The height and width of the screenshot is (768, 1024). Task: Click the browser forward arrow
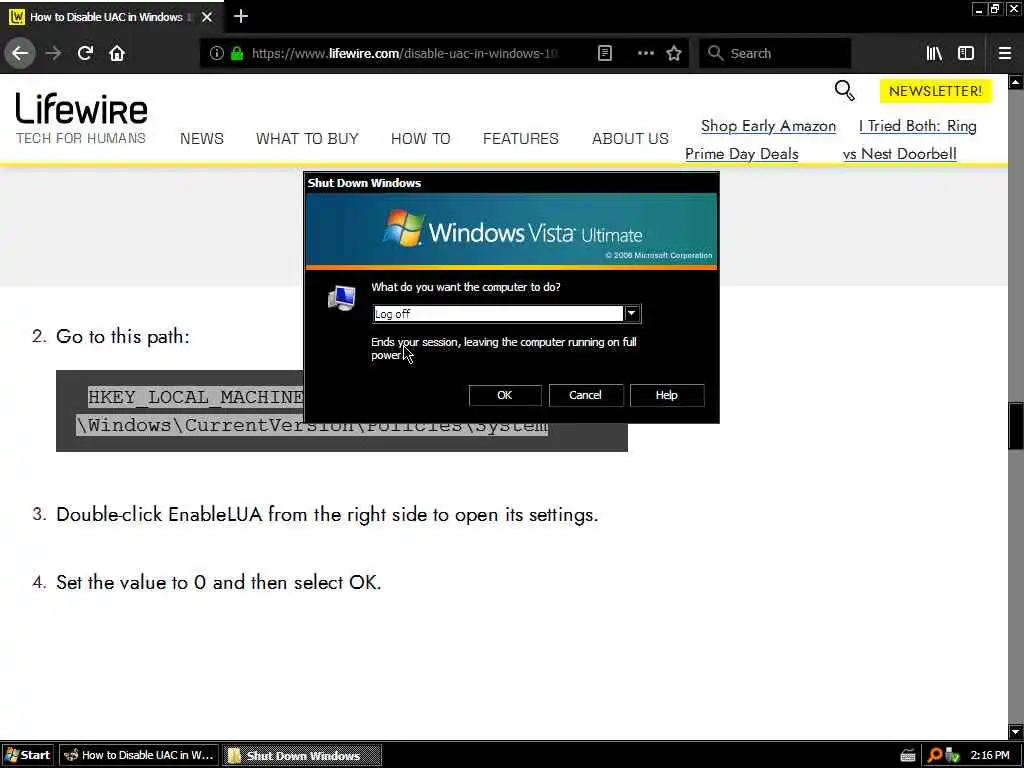(53, 54)
